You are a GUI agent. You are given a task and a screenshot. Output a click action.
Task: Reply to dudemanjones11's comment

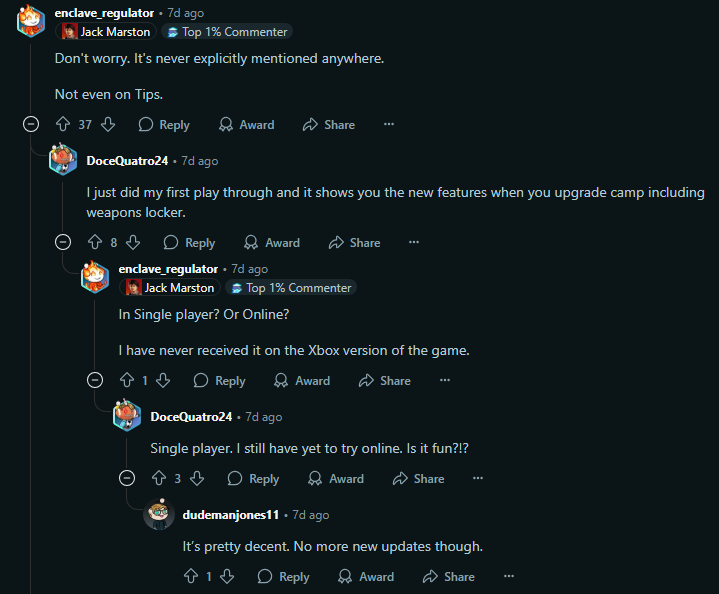click(x=283, y=577)
